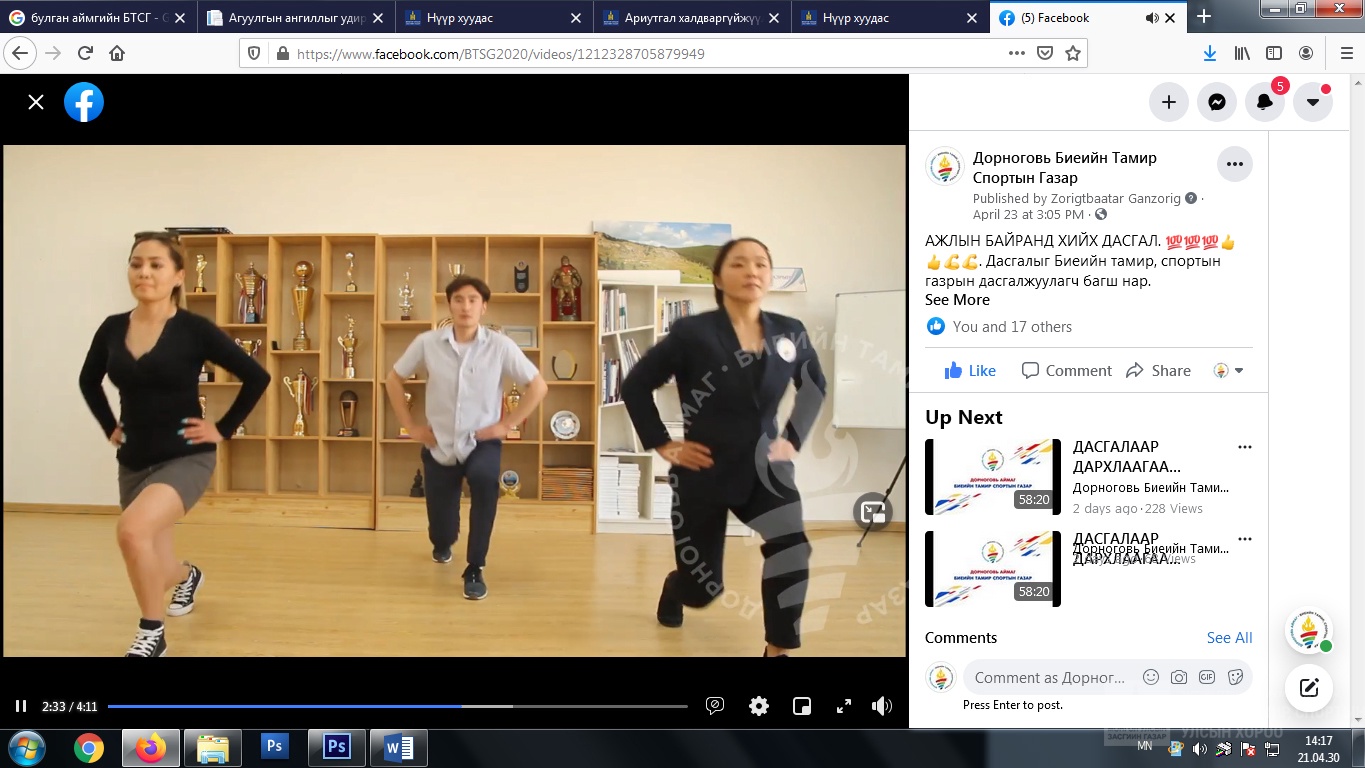Open Firefox library

click(x=1242, y=53)
